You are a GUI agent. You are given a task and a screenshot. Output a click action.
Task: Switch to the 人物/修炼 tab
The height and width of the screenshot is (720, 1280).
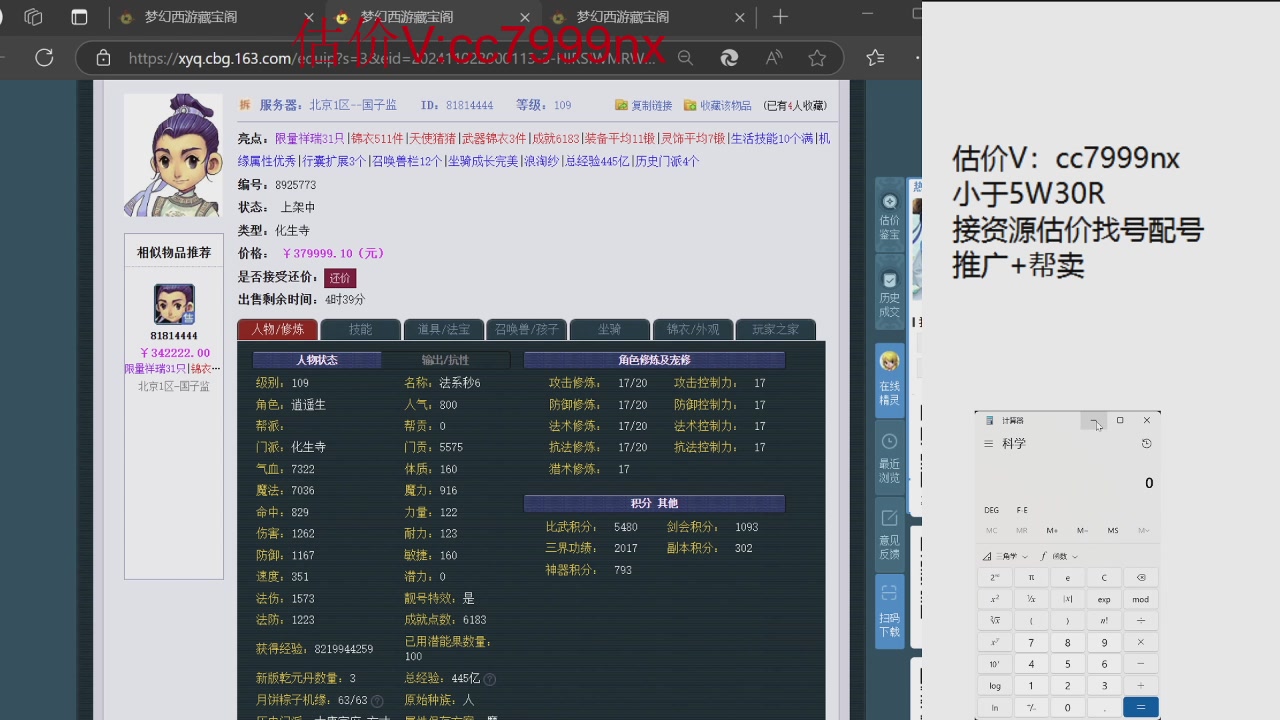[x=277, y=329]
